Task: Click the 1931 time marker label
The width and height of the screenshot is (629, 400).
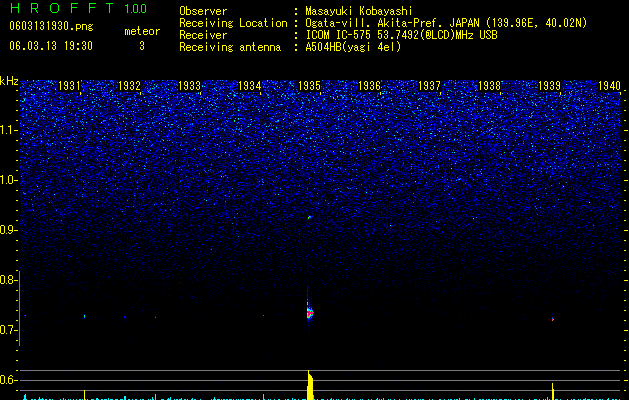Action: pyautogui.click(x=69, y=86)
